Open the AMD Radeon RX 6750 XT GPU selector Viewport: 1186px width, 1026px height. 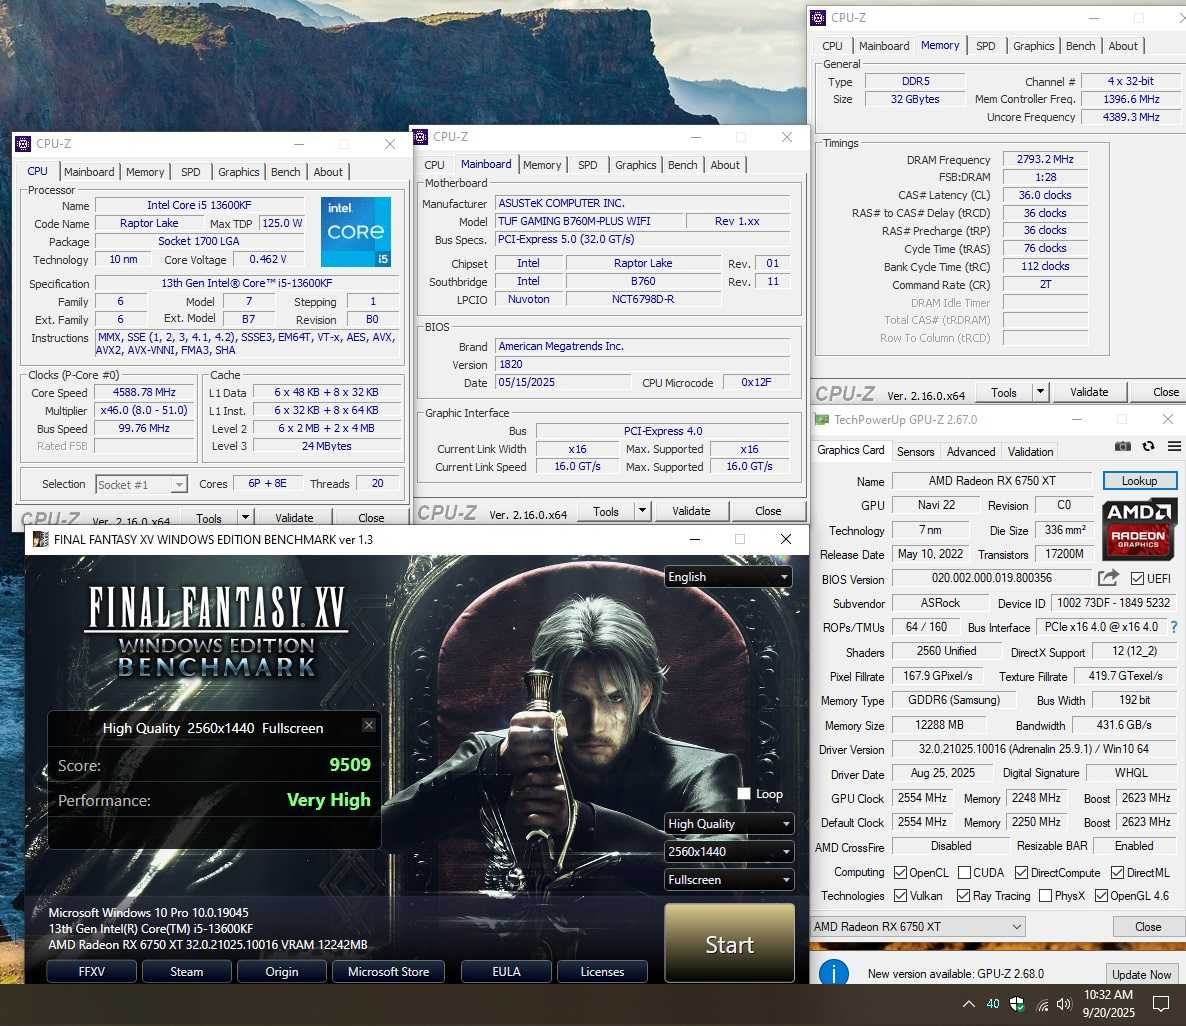coord(918,926)
